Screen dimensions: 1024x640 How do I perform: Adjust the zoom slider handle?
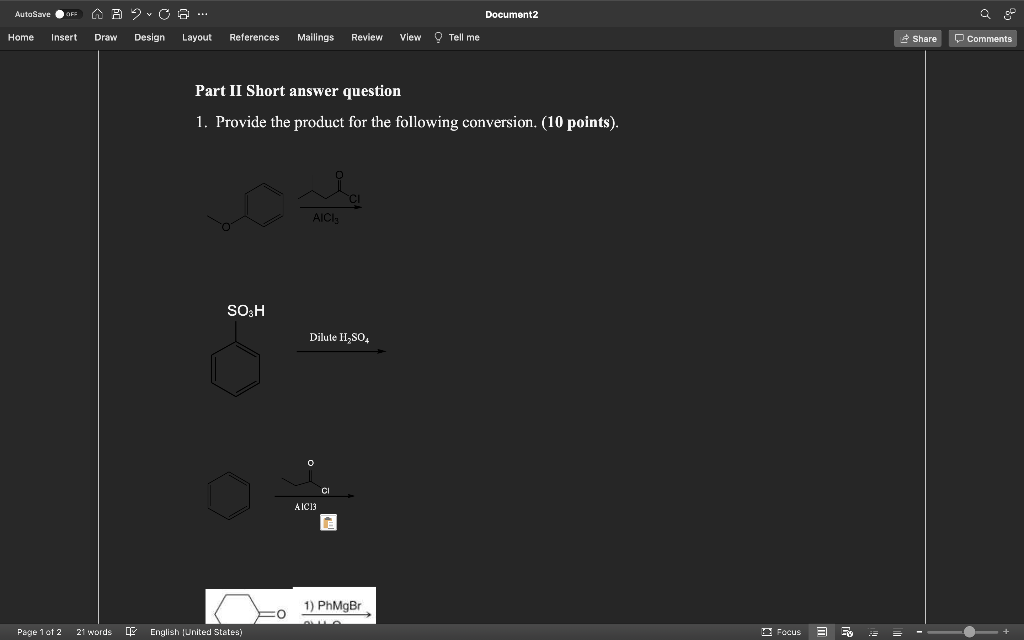(970, 632)
